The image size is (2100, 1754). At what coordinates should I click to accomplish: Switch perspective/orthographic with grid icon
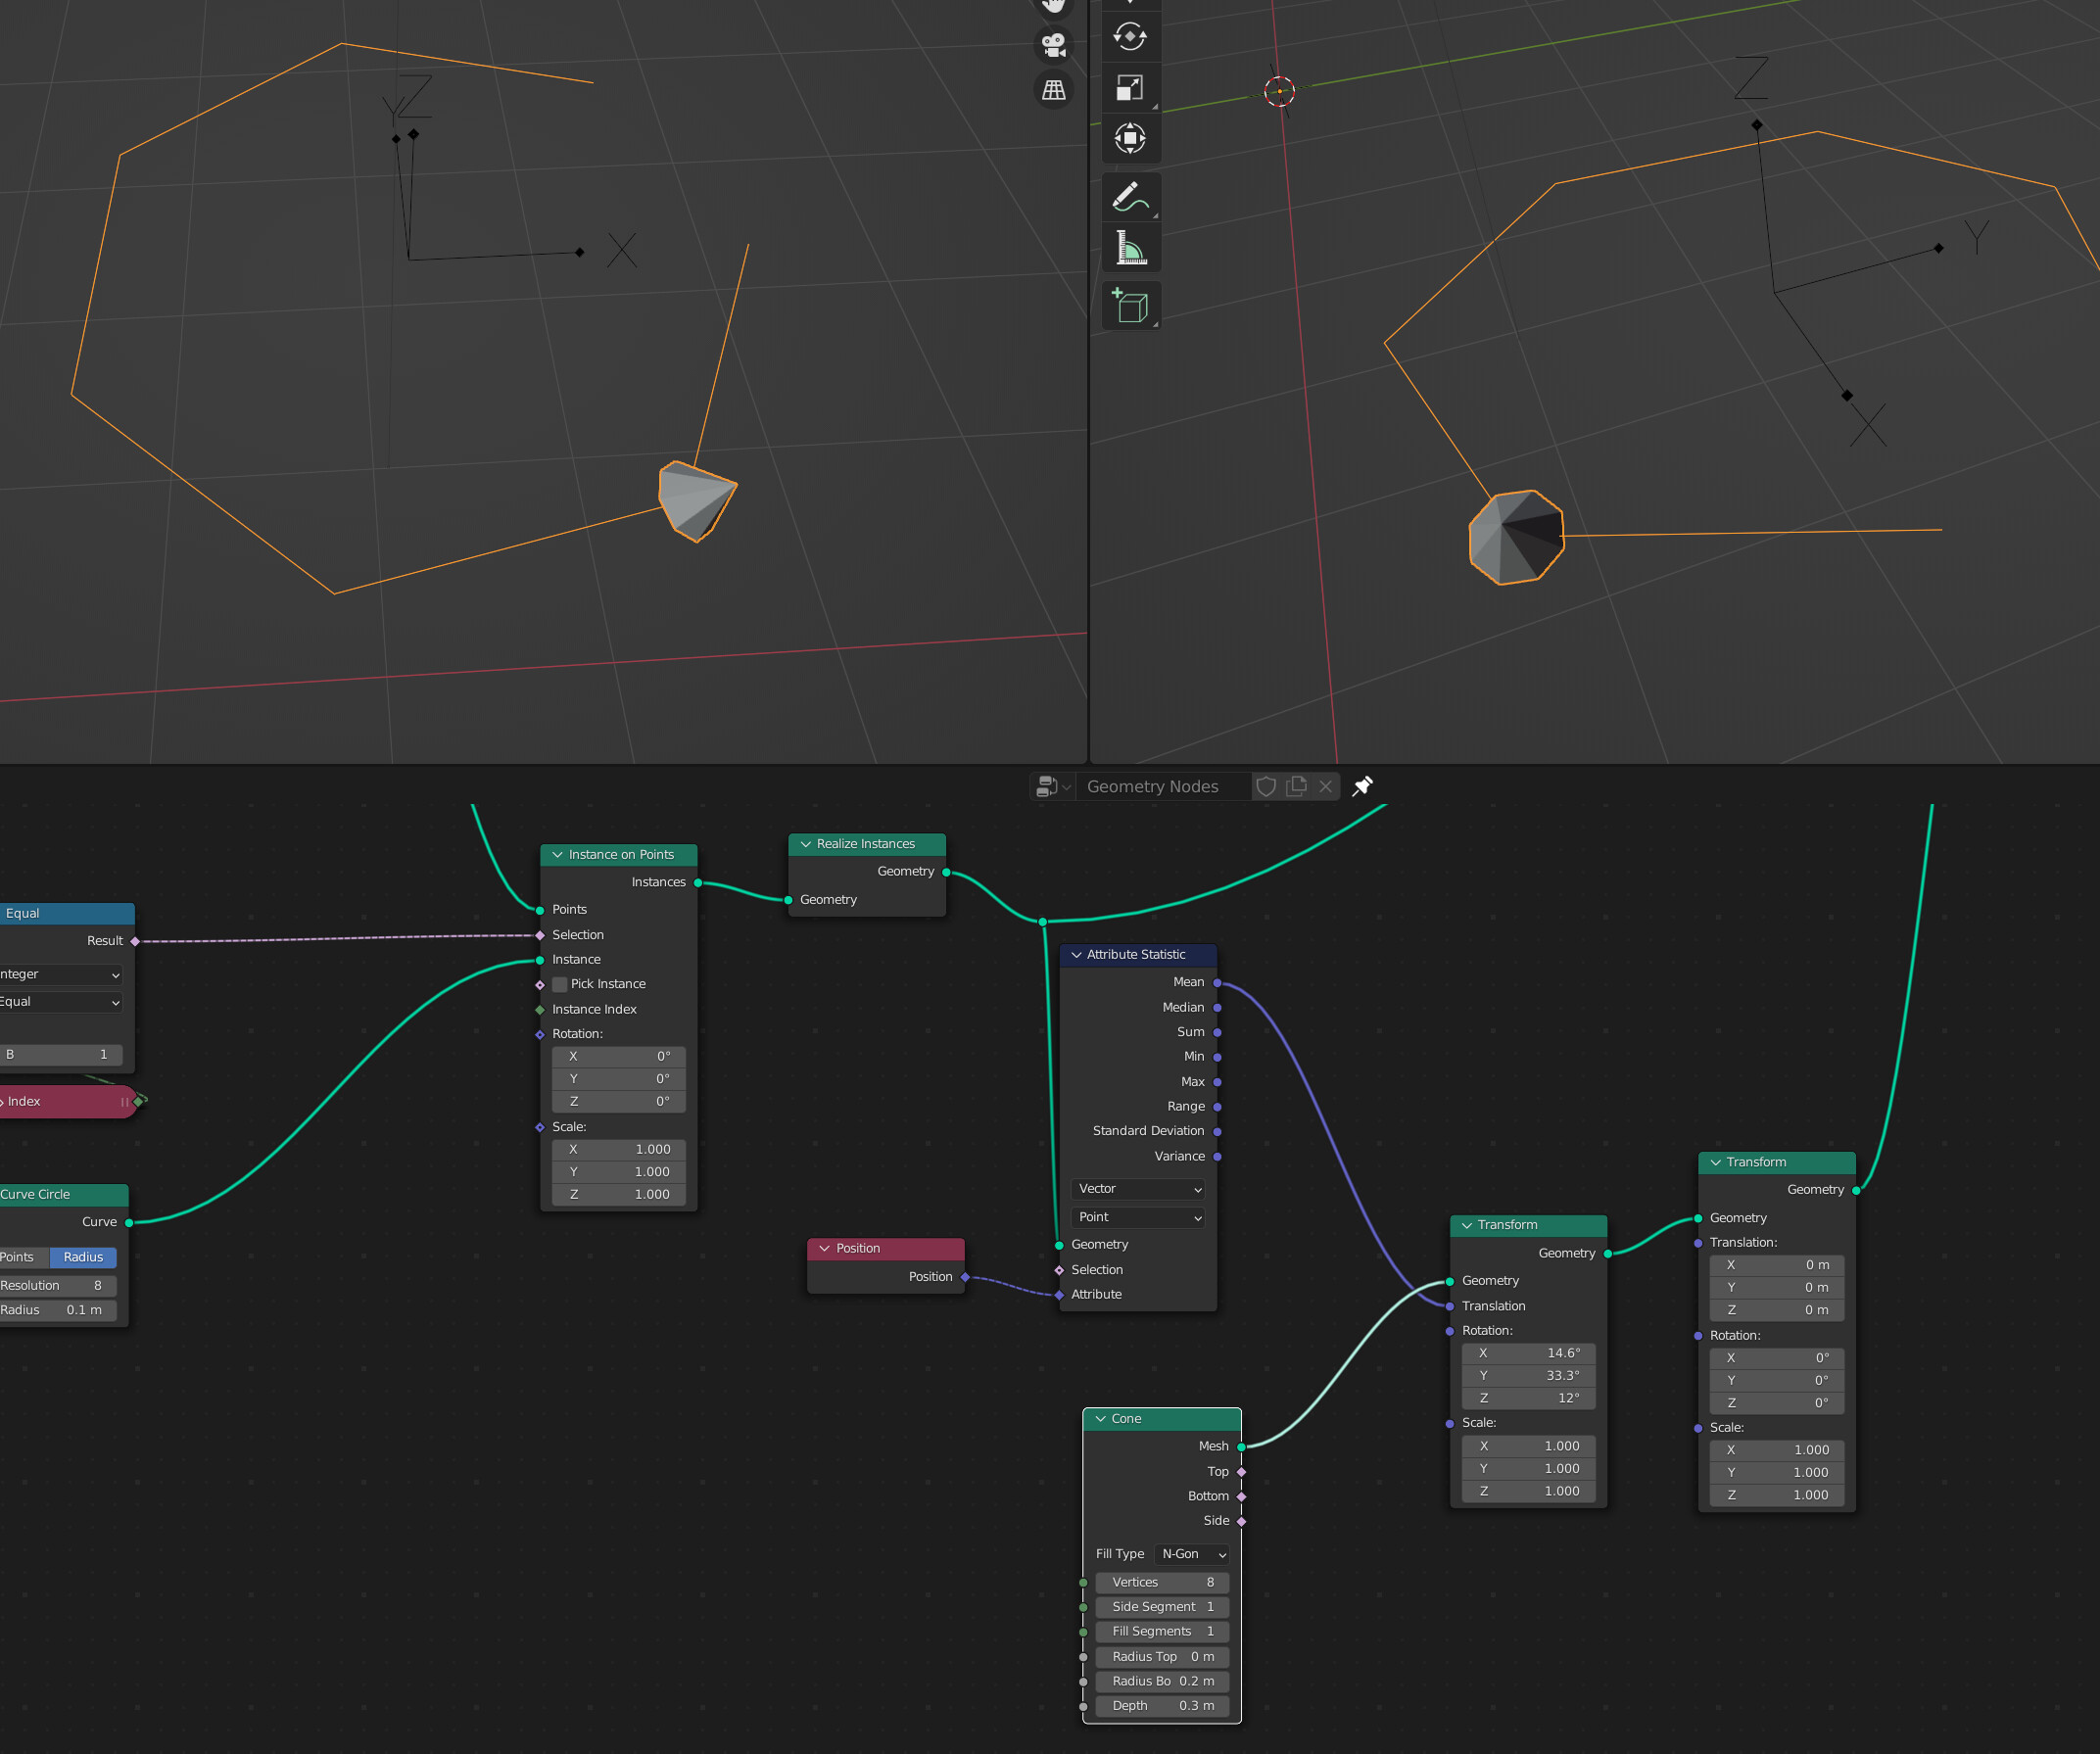pyautogui.click(x=1053, y=90)
